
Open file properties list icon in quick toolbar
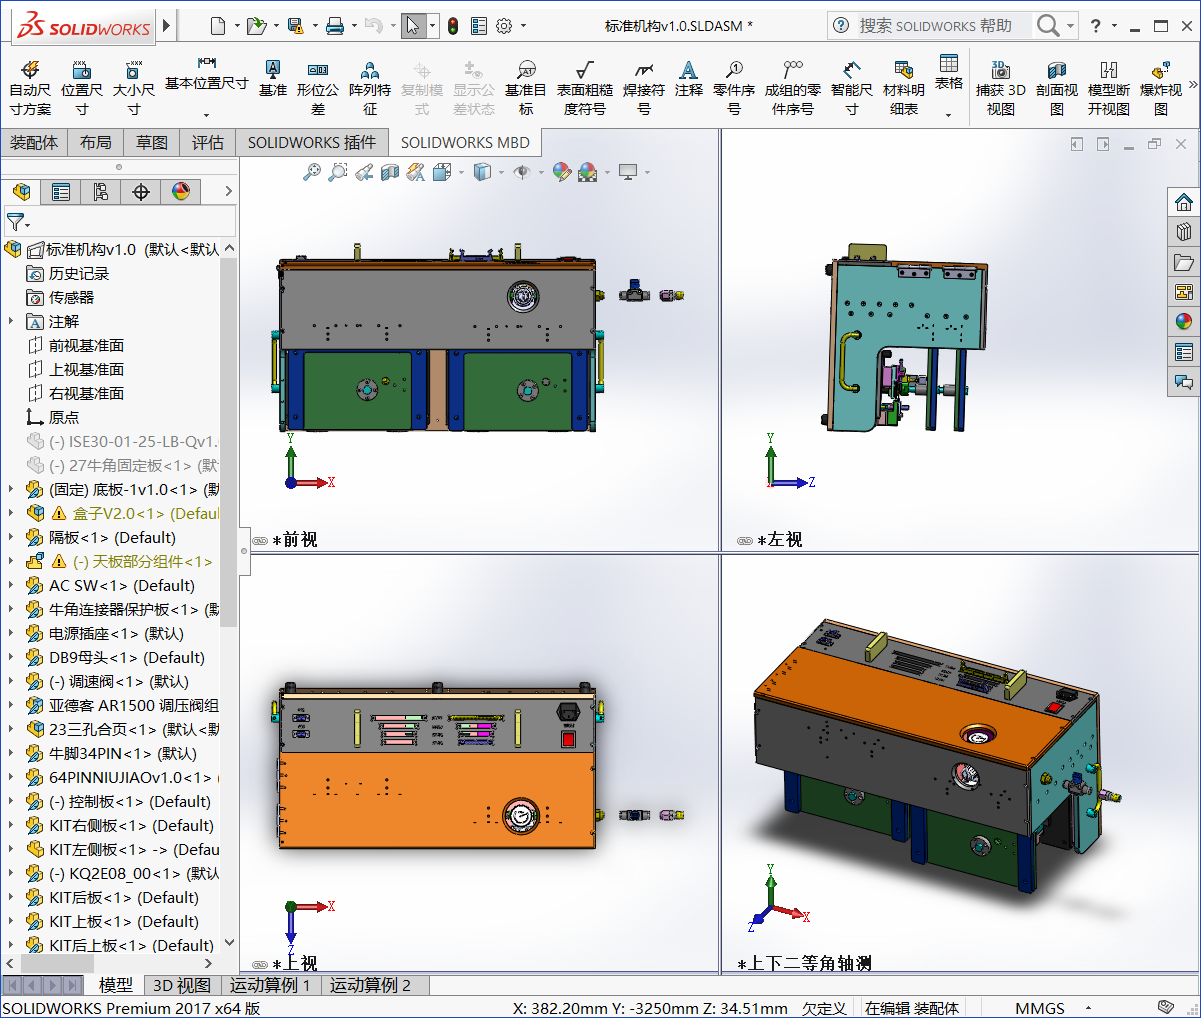479,26
